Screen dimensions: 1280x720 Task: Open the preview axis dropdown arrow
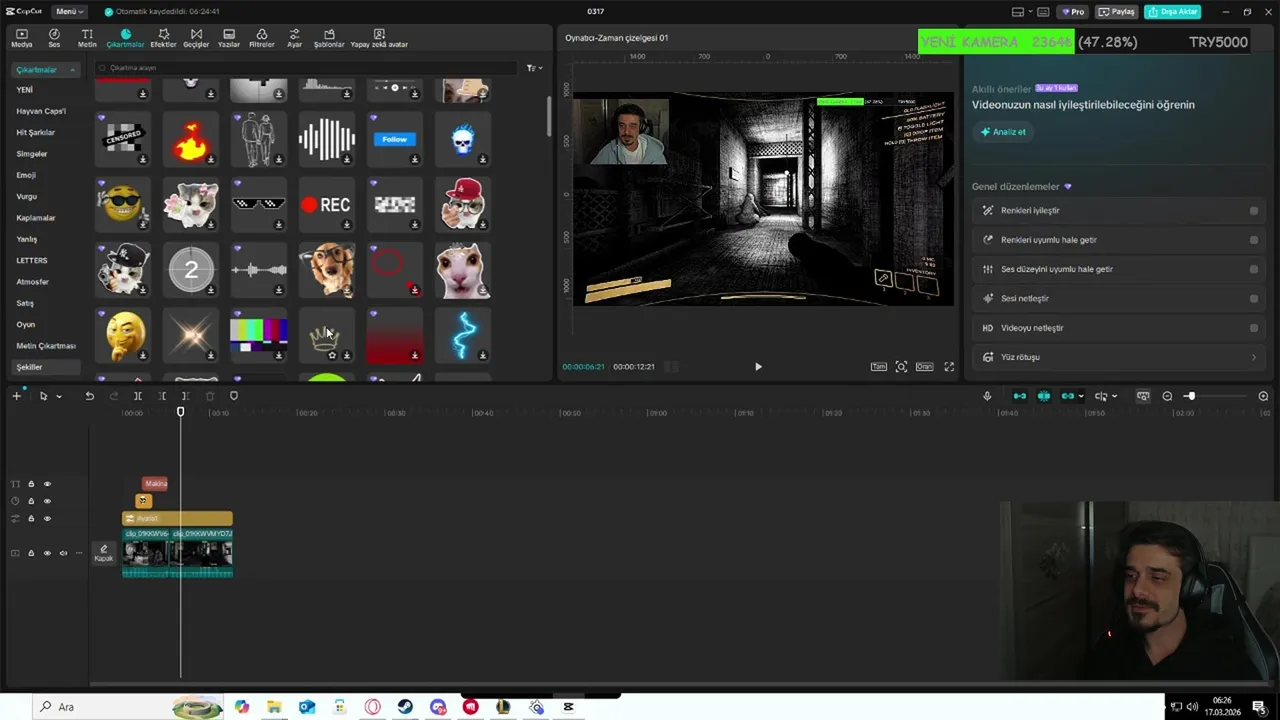[x=1114, y=397]
